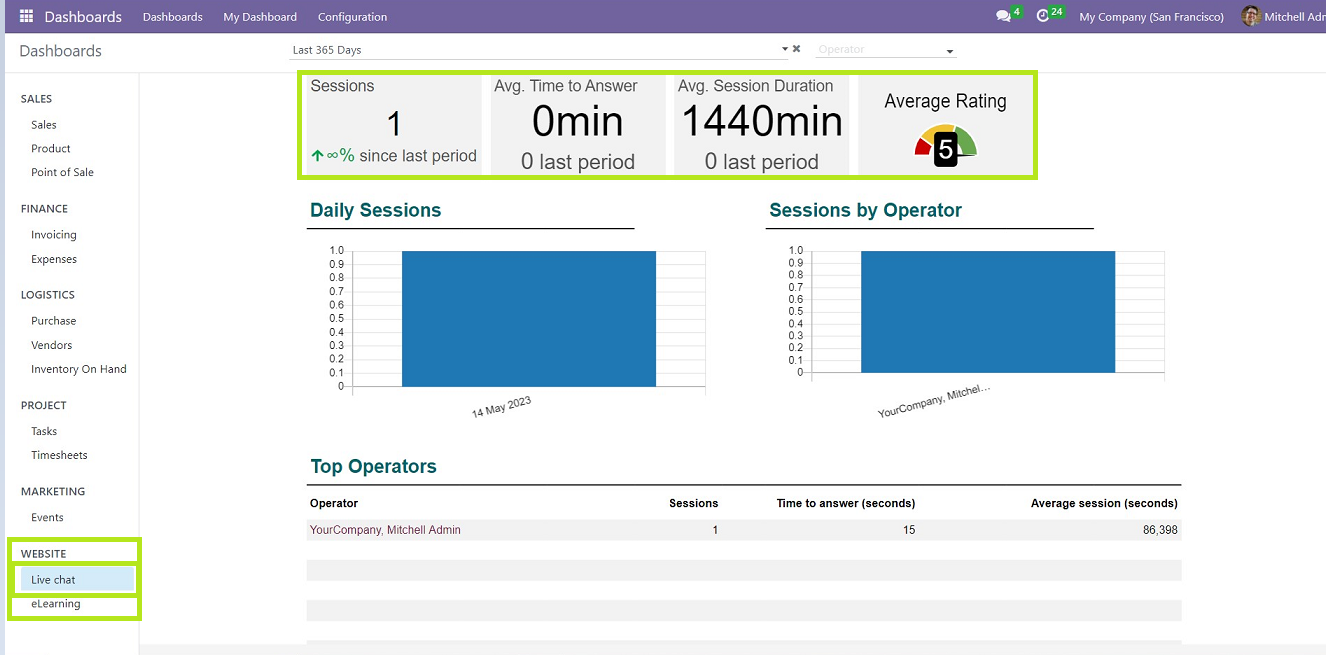Open the Dashboards menu in top bar
Viewport: 1326px width, 655px height.
(172, 17)
